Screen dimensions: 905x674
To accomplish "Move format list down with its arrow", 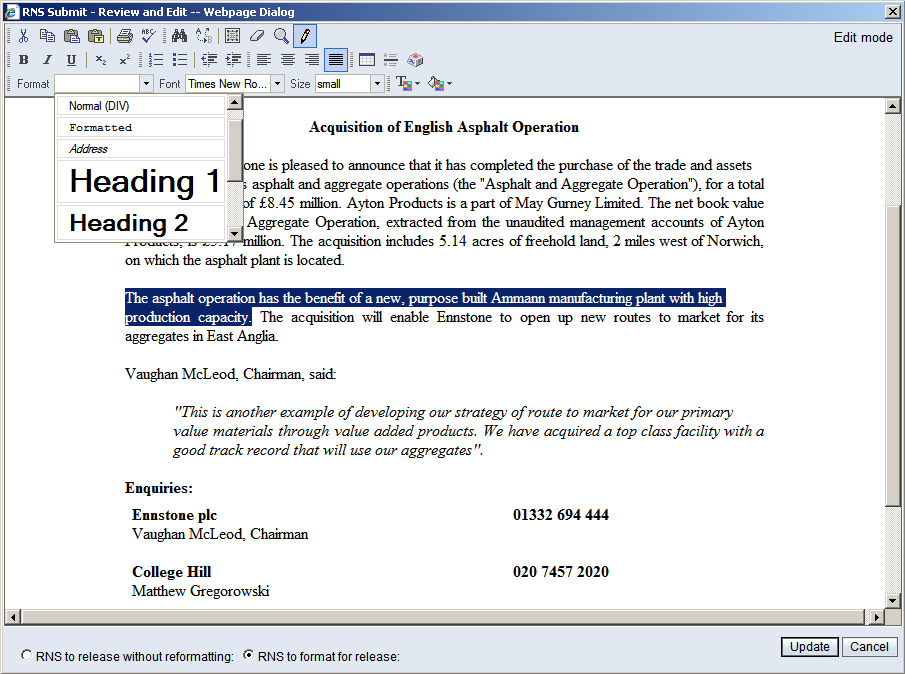I will [234, 233].
